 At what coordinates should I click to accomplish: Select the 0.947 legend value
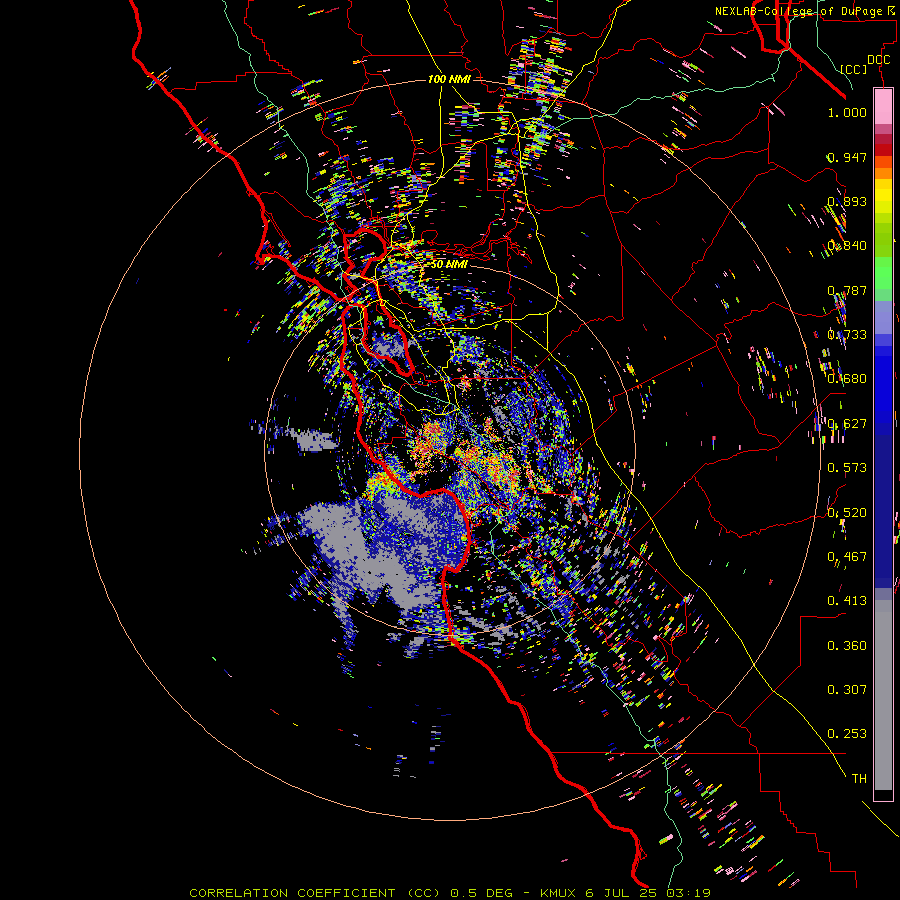coord(847,157)
